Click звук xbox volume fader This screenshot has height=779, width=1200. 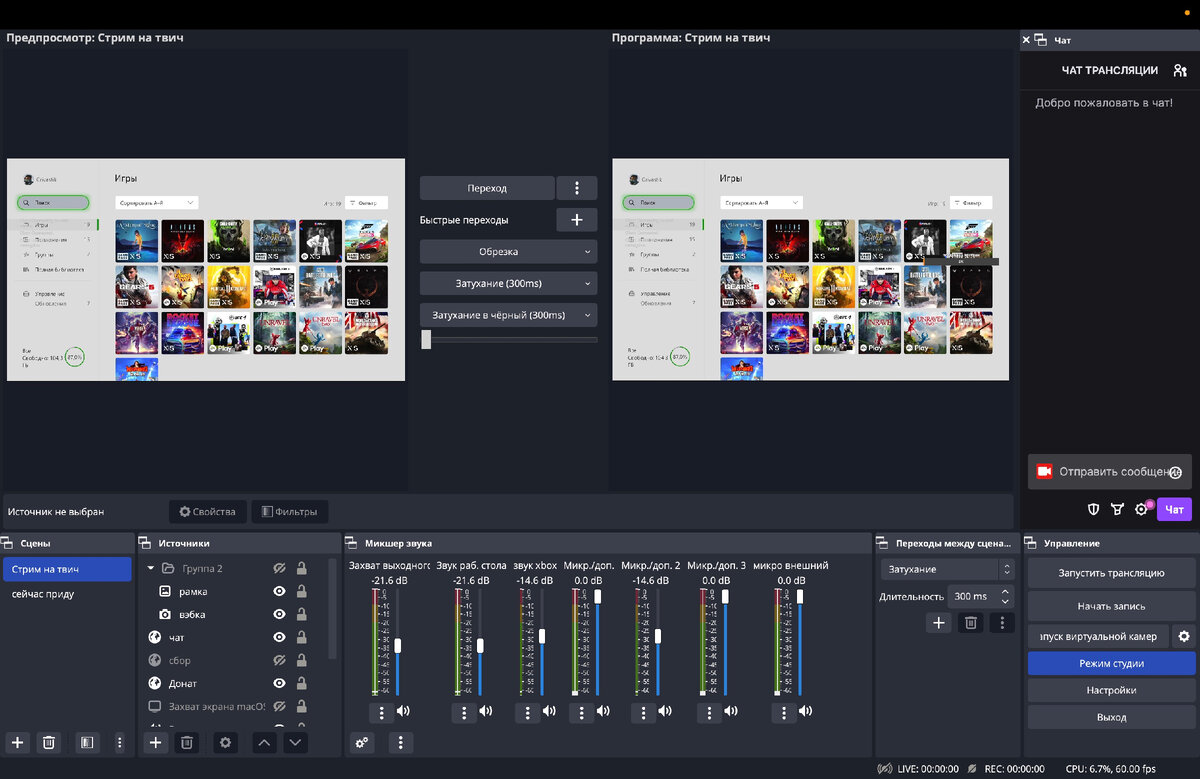point(543,635)
